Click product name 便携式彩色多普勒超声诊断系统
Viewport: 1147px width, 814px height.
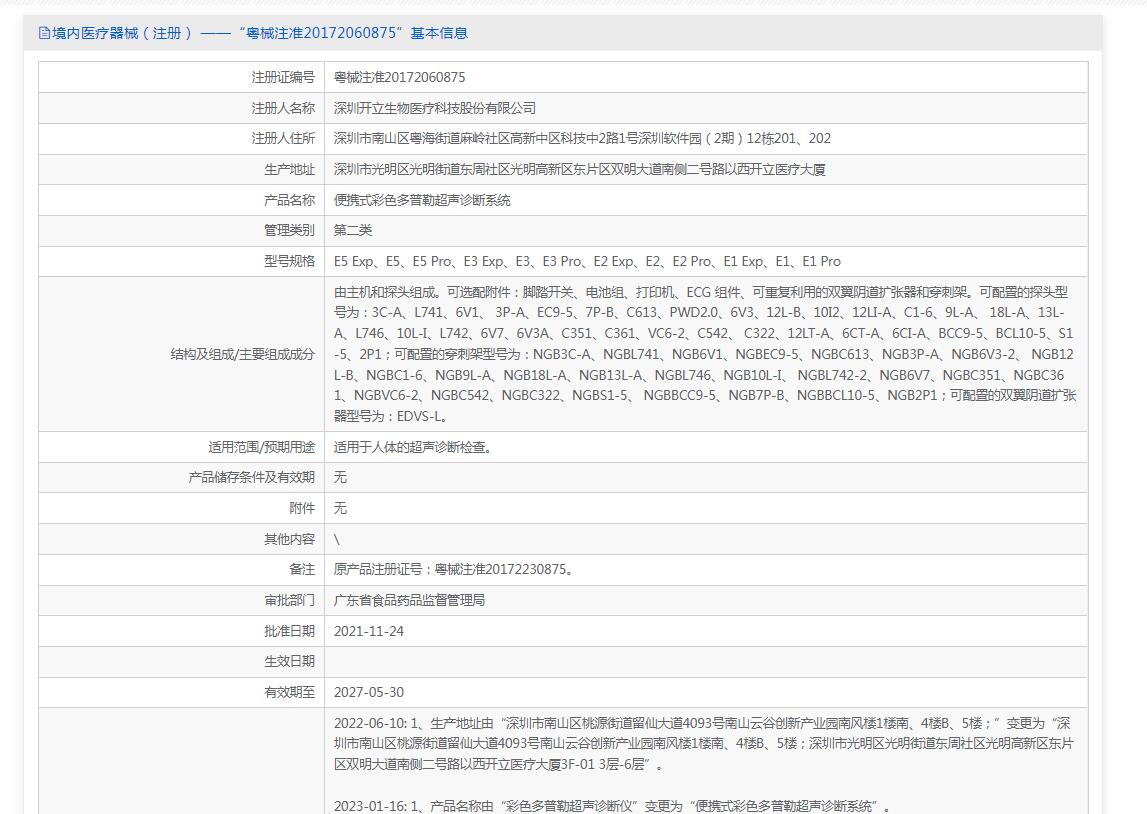pos(422,200)
